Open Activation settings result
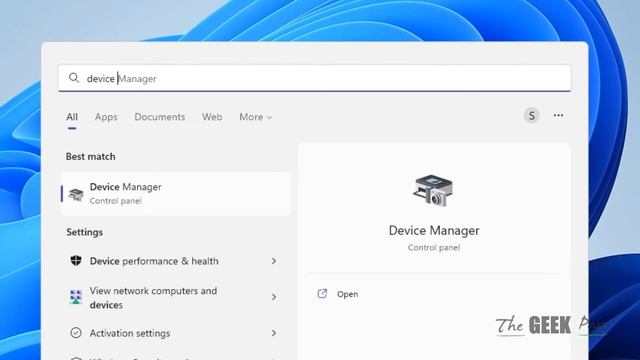 coord(176,333)
